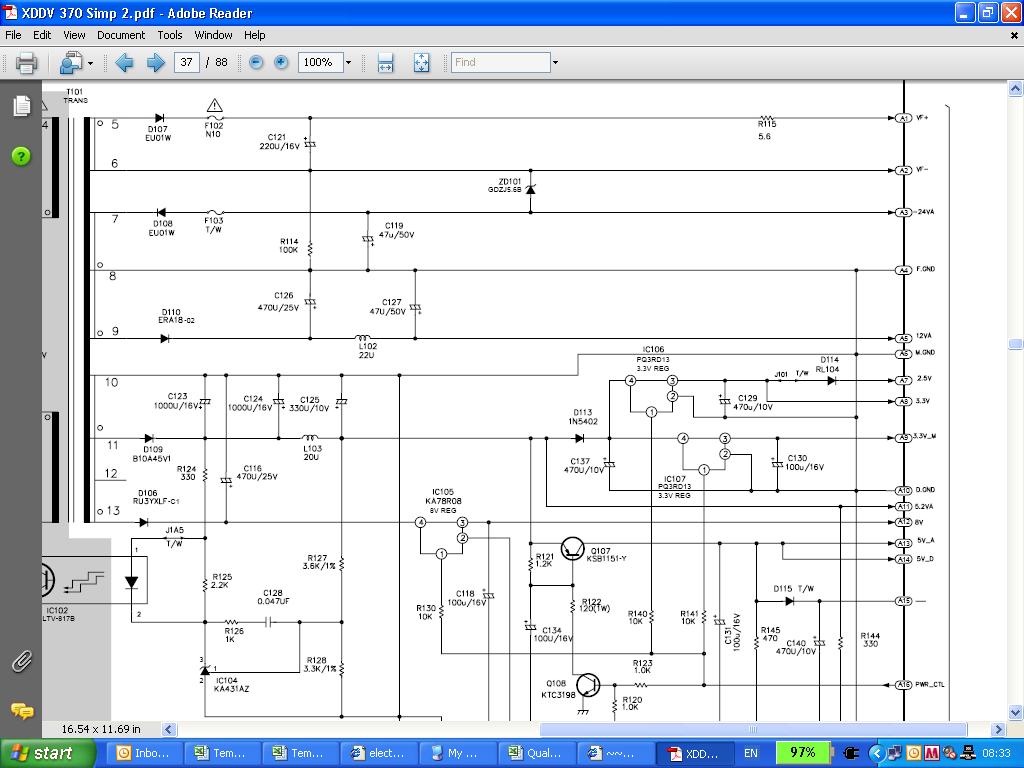Click the 97% battery indicator
Screen dimensions: 1024x768
click(803, 753)
